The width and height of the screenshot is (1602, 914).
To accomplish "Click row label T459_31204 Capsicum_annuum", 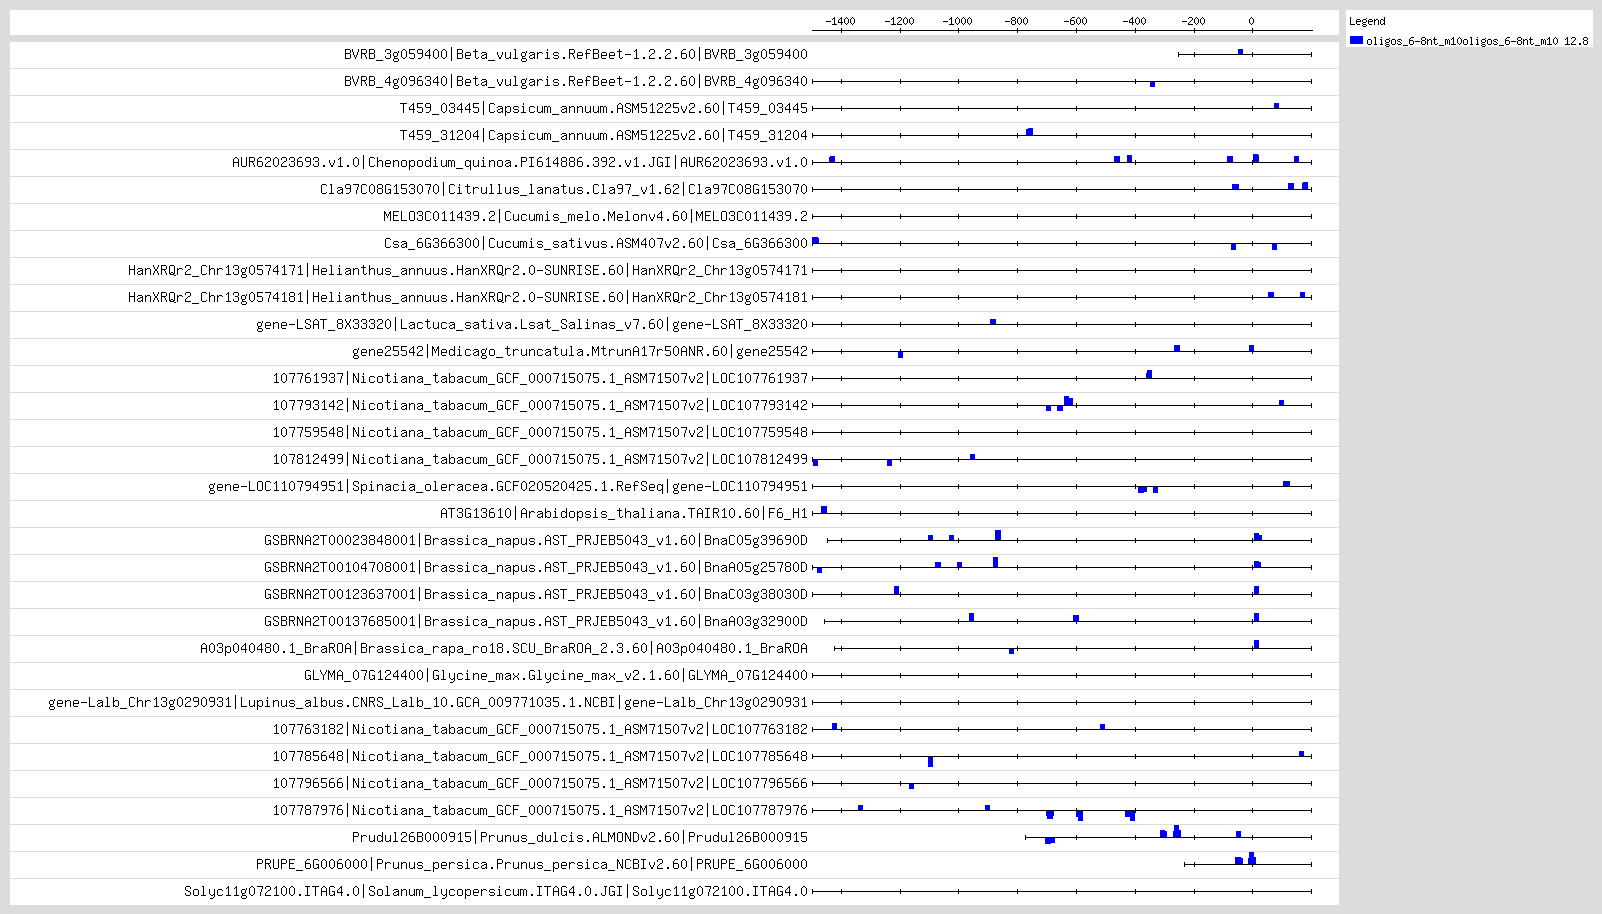I will (604, 135).
